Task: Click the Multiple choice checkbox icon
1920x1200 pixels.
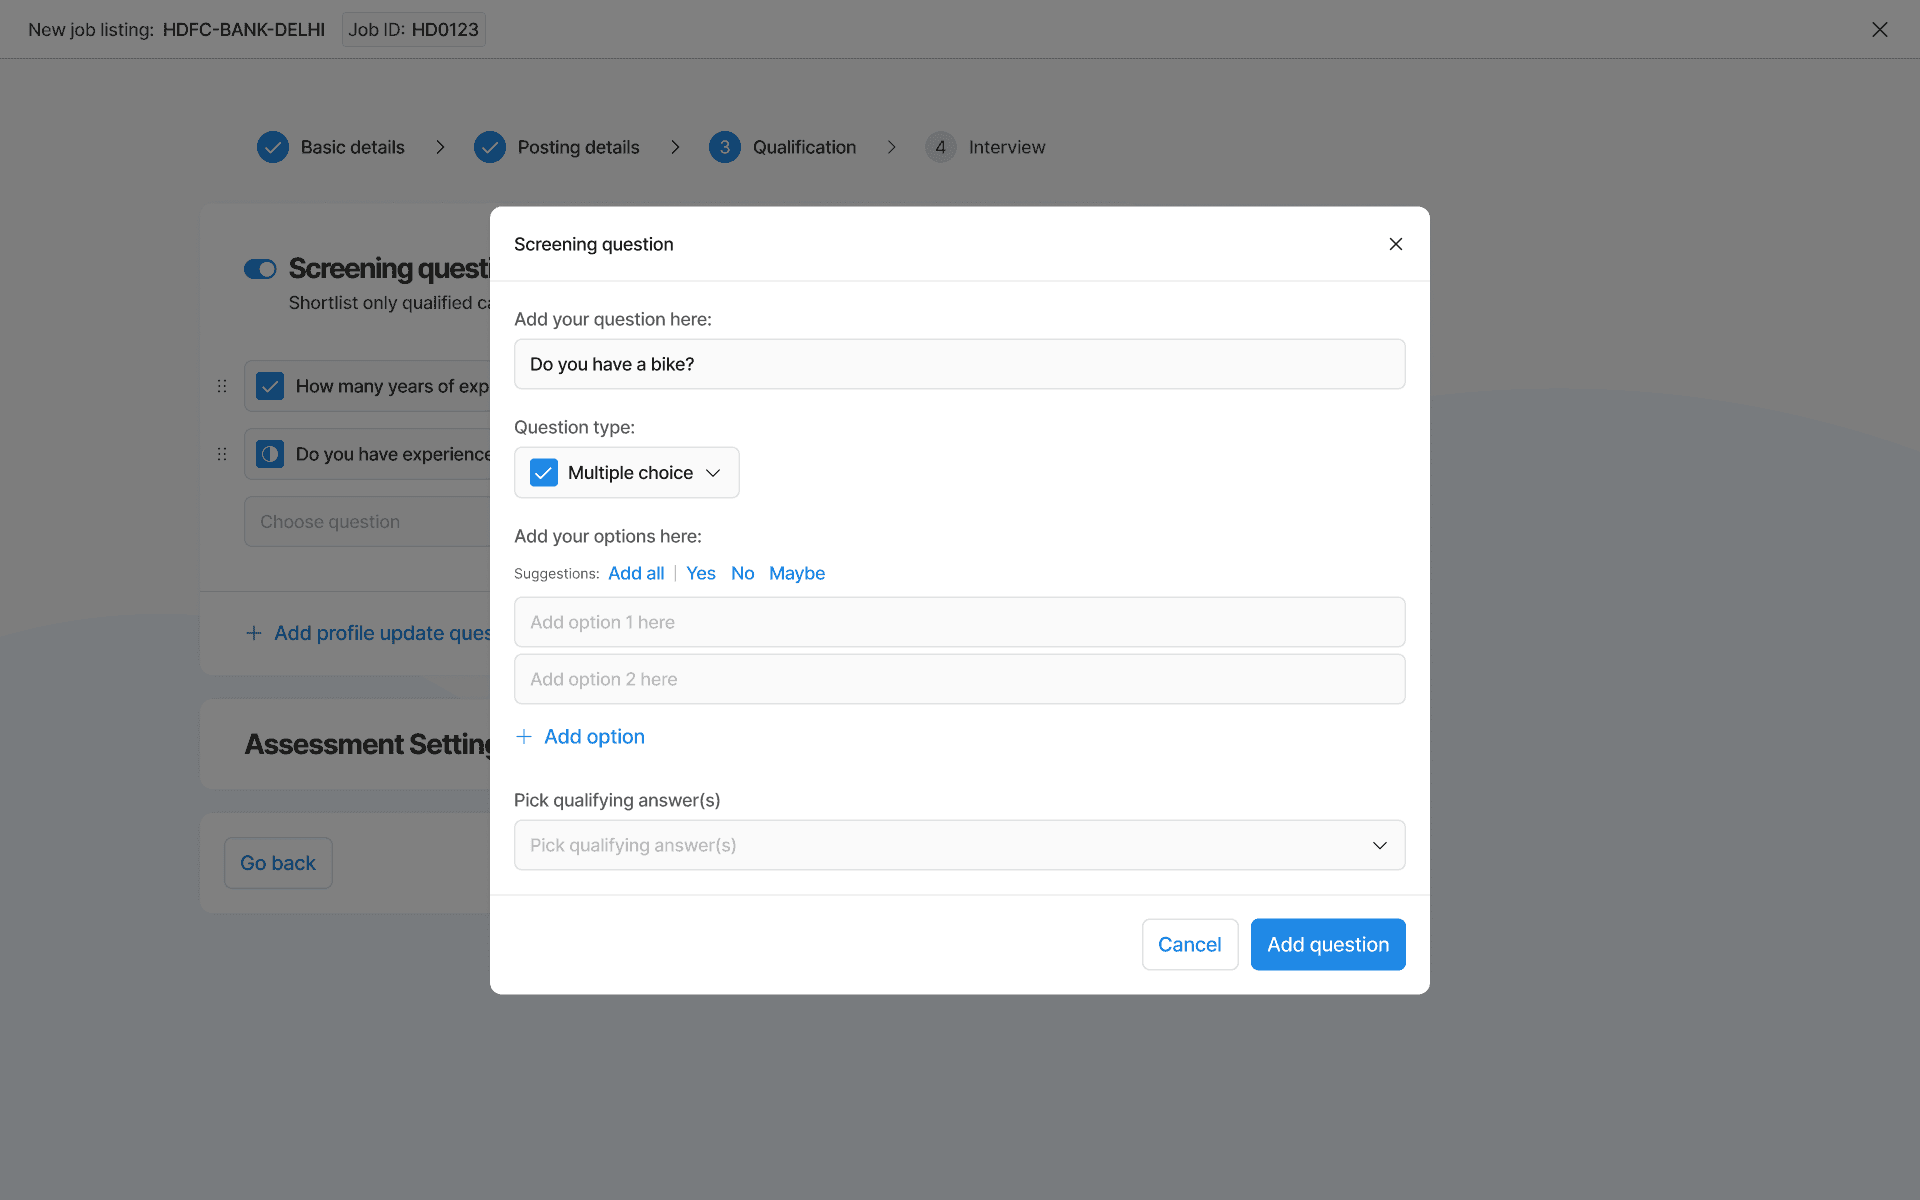Action: pos(544,473)
